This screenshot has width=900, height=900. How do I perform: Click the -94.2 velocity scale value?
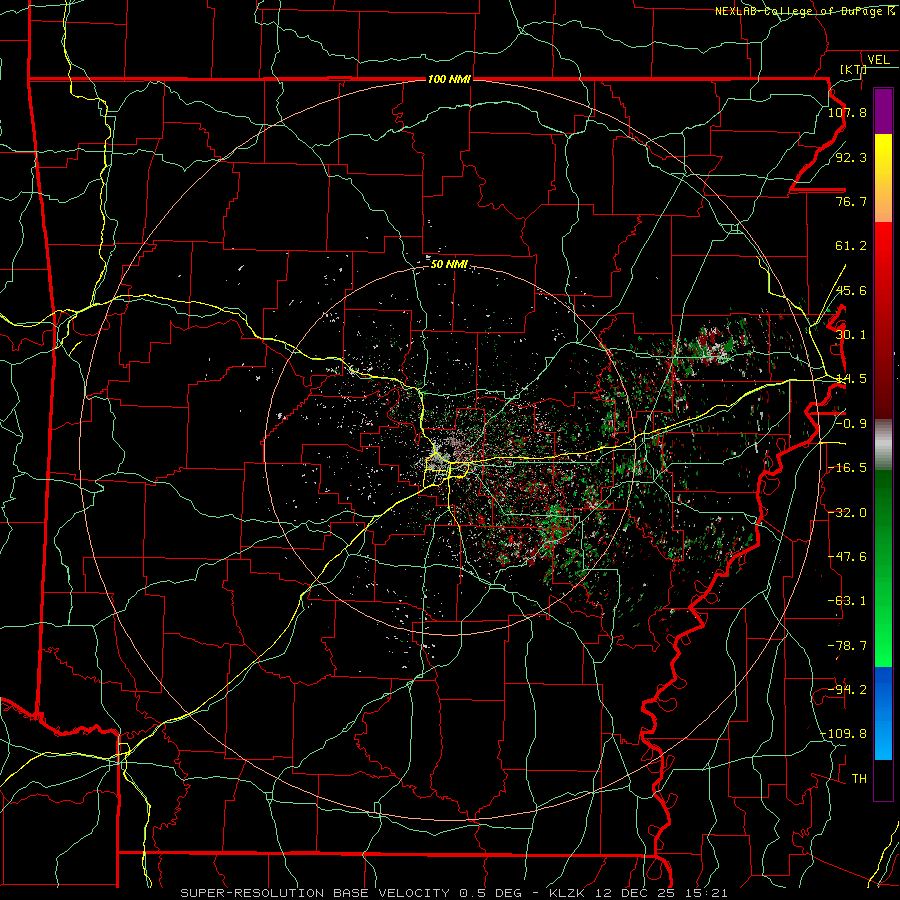tap(847, 690)
